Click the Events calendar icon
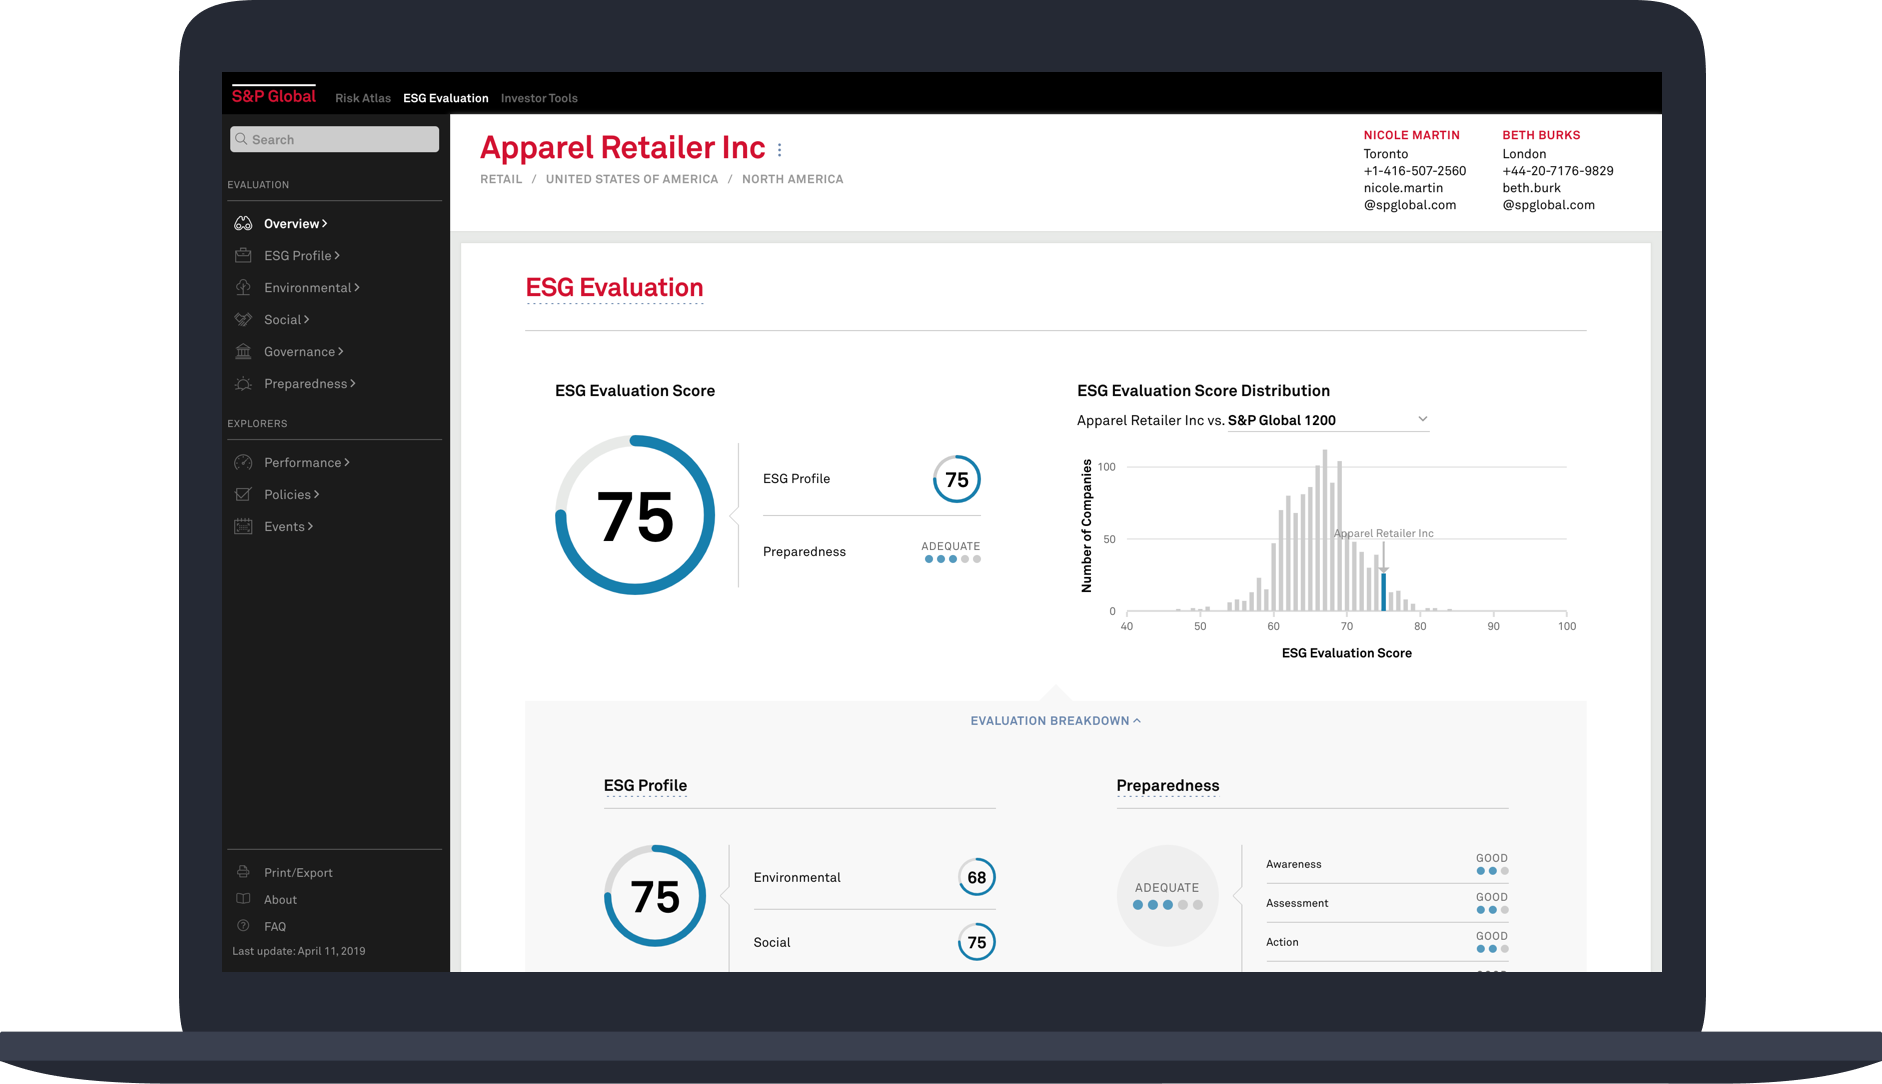 click(243, 526)
